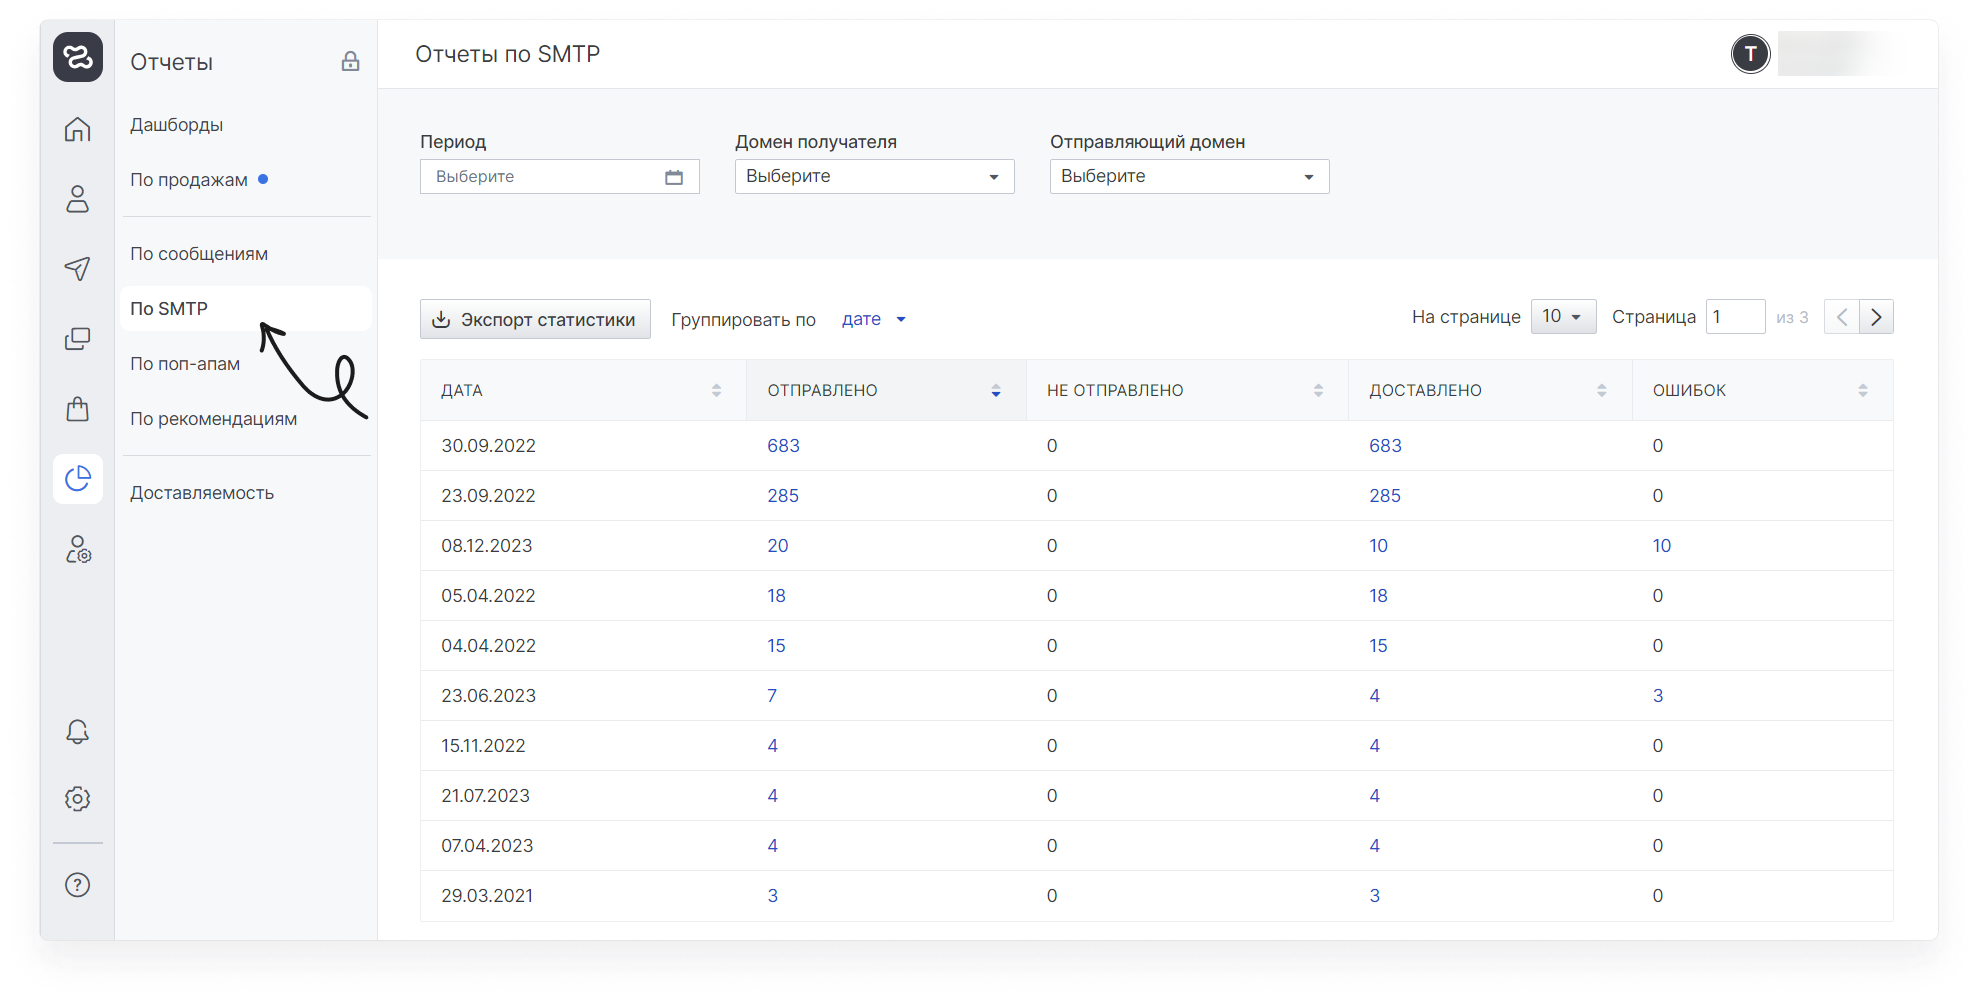
Task: Click the Период date input field
Action: tap(560, 177)
